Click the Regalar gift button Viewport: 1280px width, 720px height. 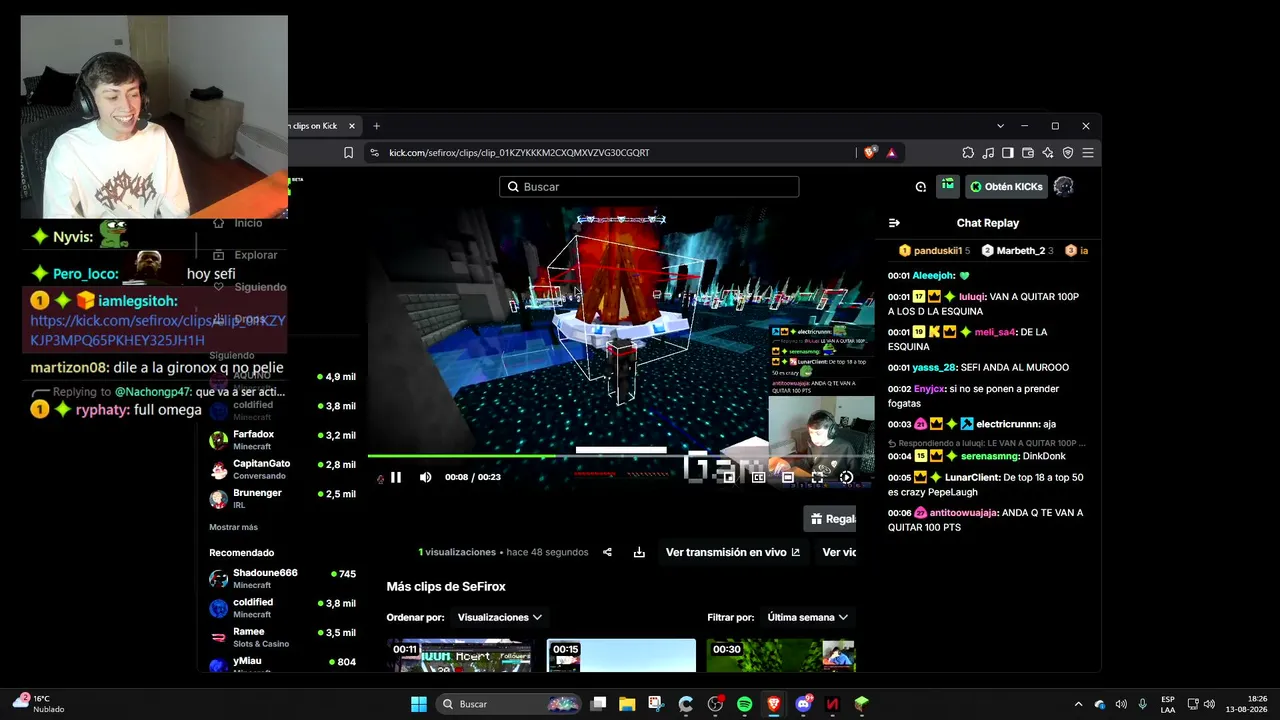point(832,519)
